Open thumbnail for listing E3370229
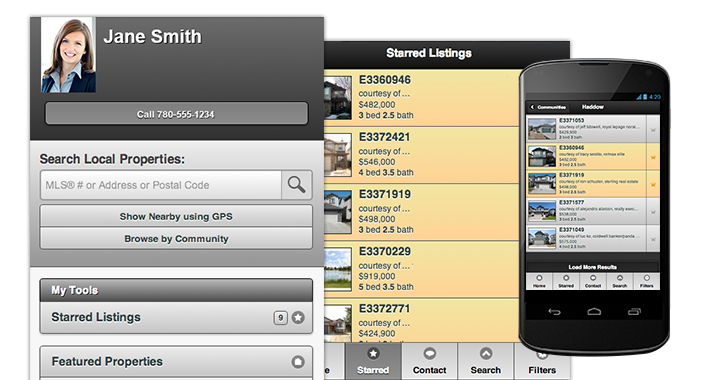Viewport: 712px width, 380px height. 337,269
